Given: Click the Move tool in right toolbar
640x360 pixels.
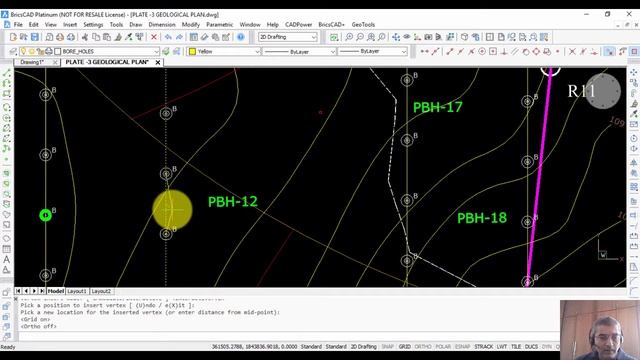Looking at the screenshot, I should (633, 72).
